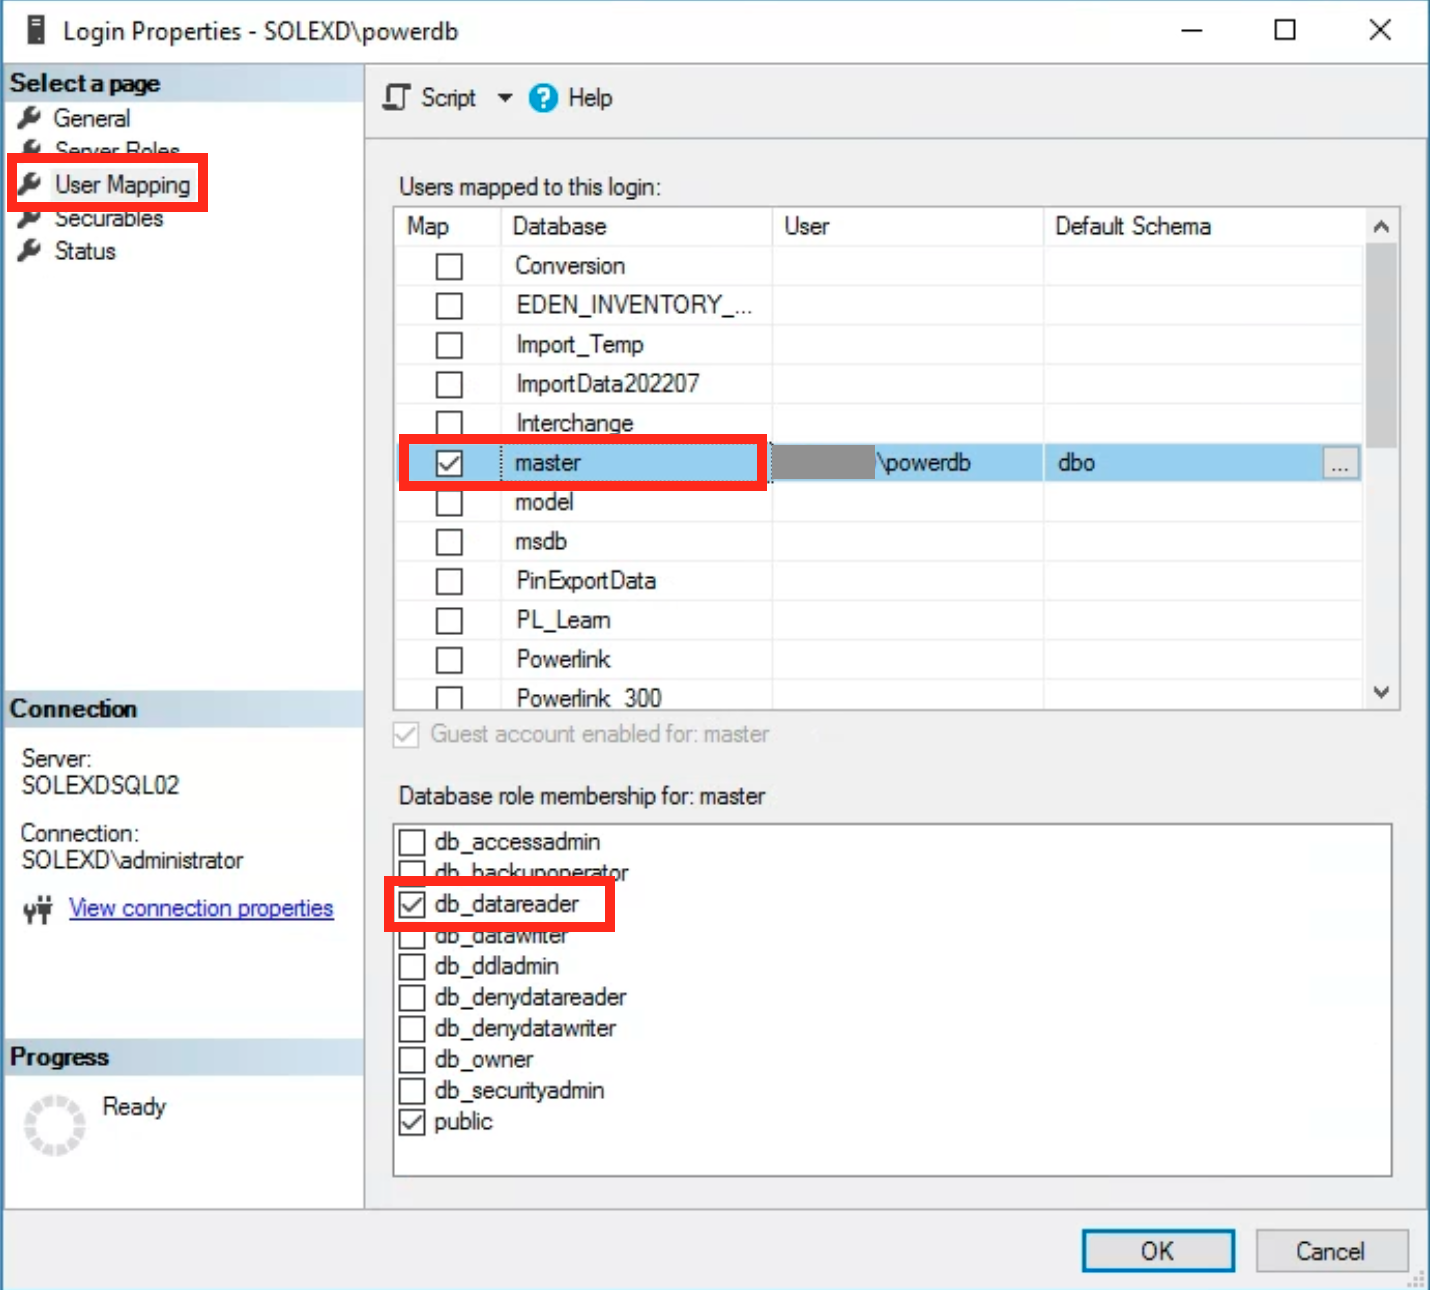Click the blue Help question mark icon
1430x1290 pixels.
coord(542,97)
